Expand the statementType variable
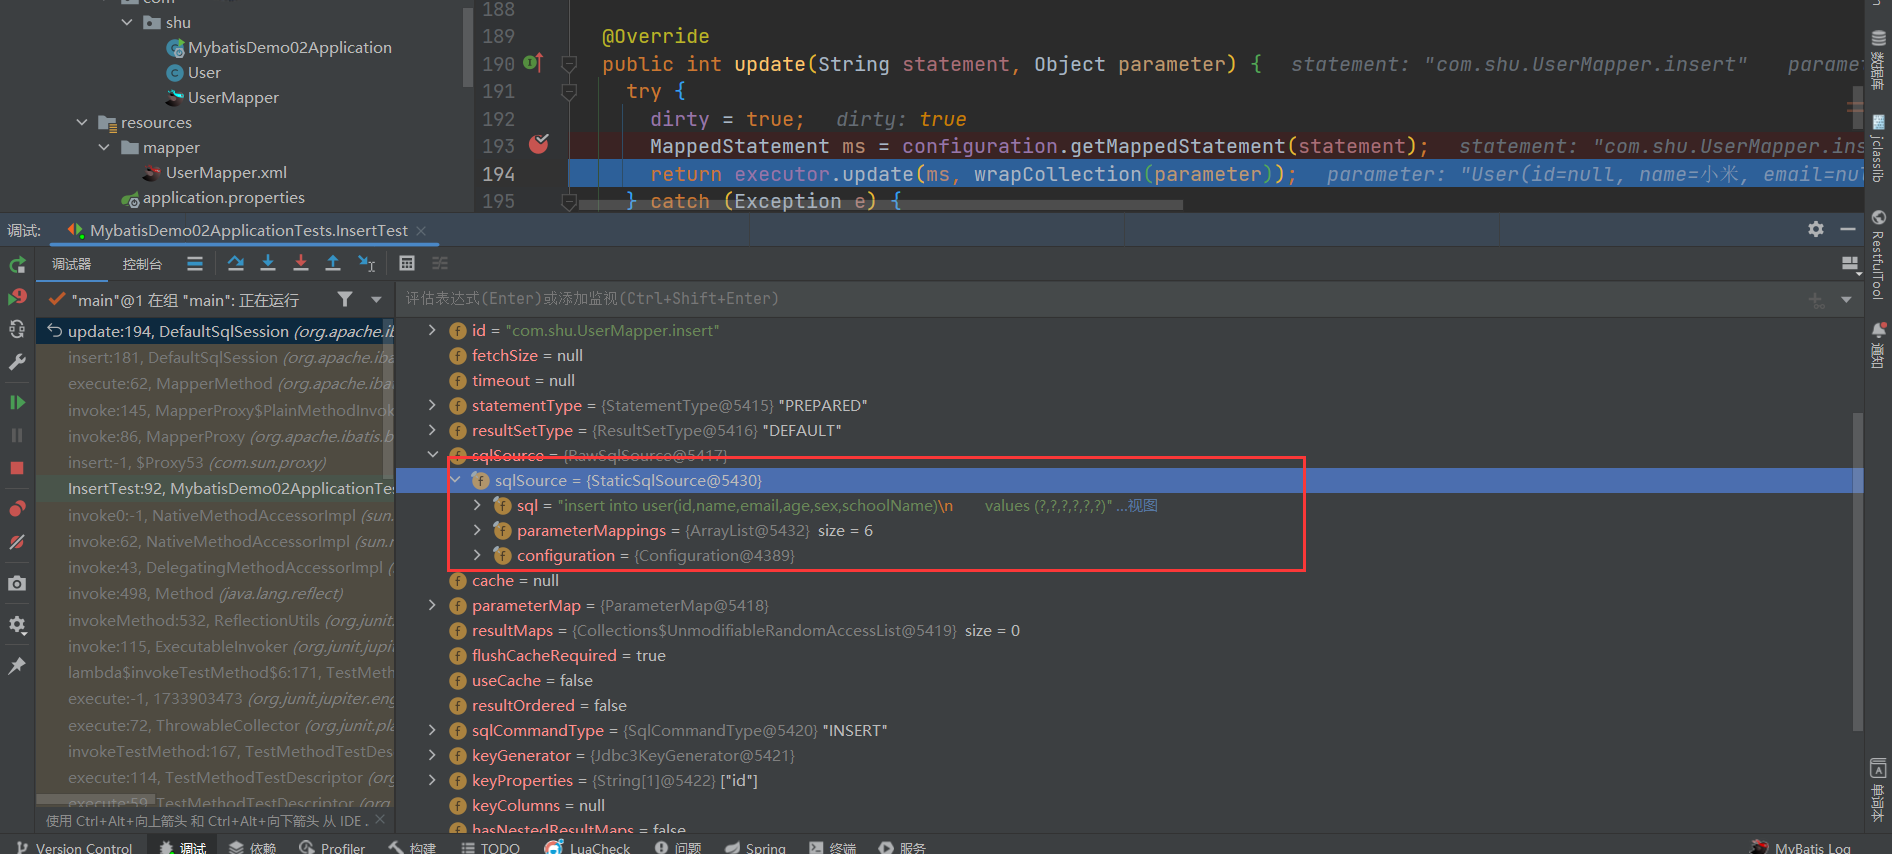This screenshot has width=1892, height=854. click(x=432, y=405)
